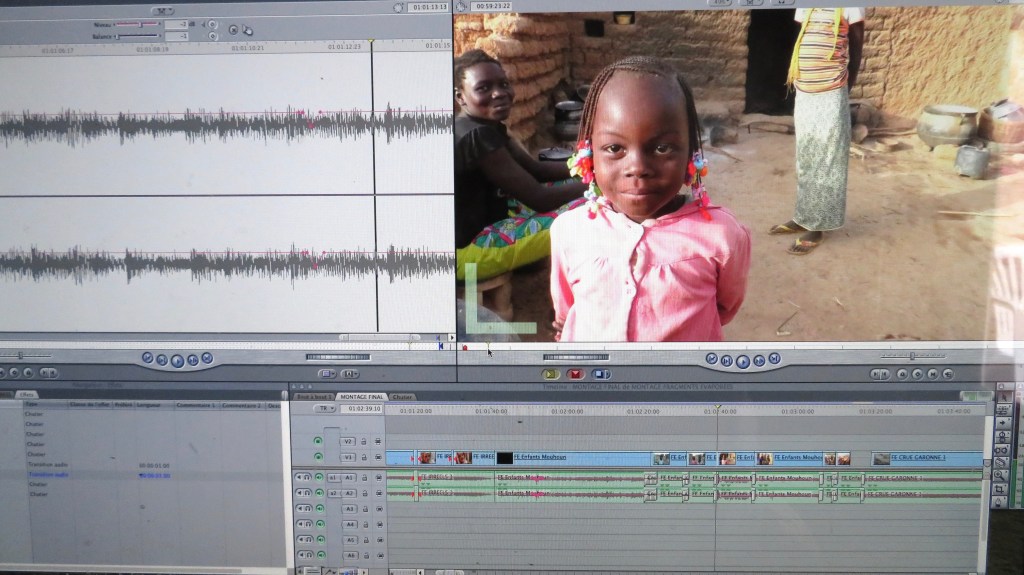Toggle audible light for track A3

pyautogui.click(x=320, y=508)
